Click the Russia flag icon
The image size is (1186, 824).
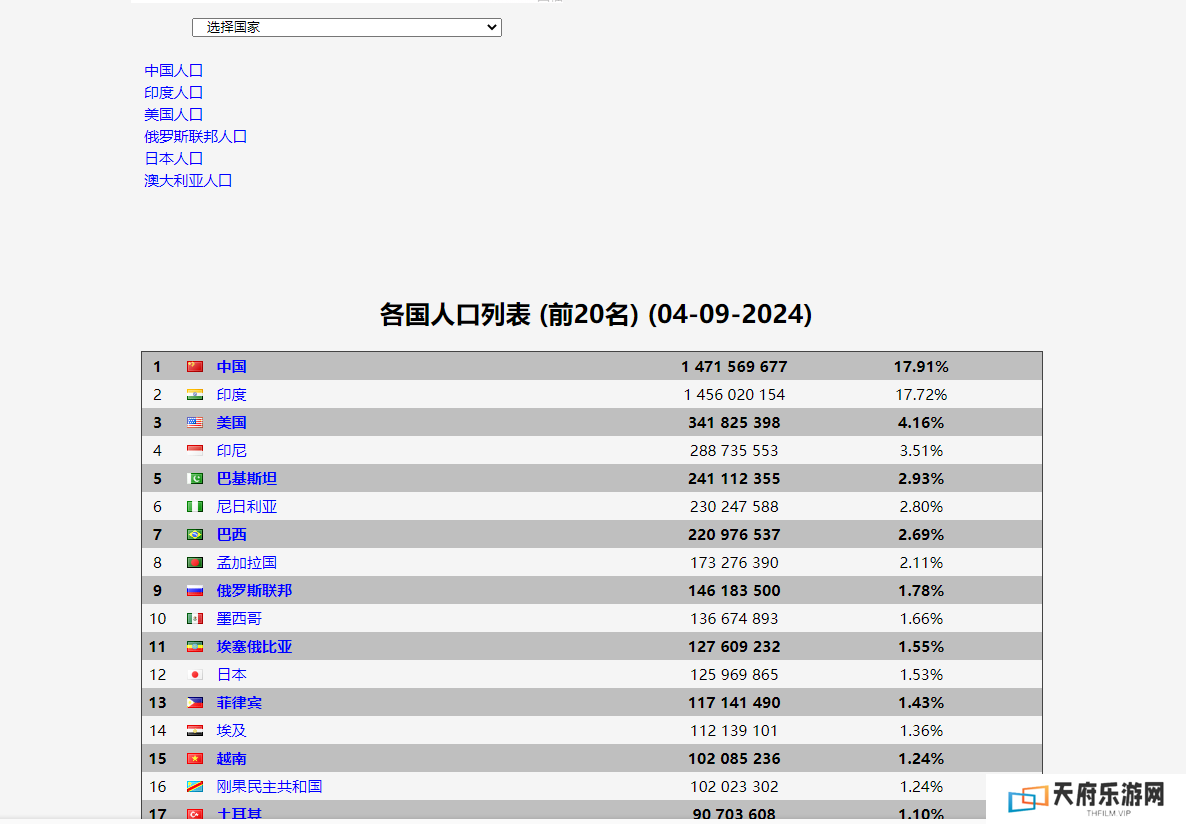click(195, 590)
